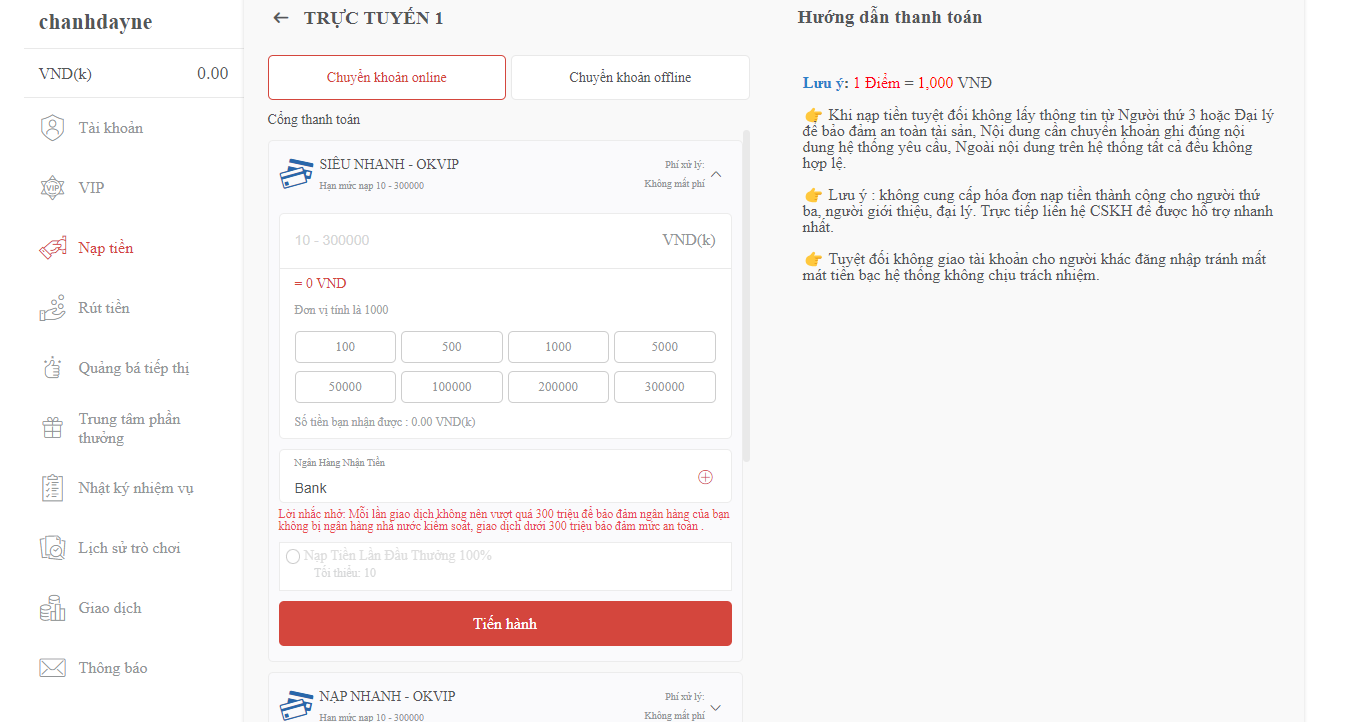
Task: Click the TRỰC TUYẾN 1 title
Action: pyautogui.click(x=373, y=18)
